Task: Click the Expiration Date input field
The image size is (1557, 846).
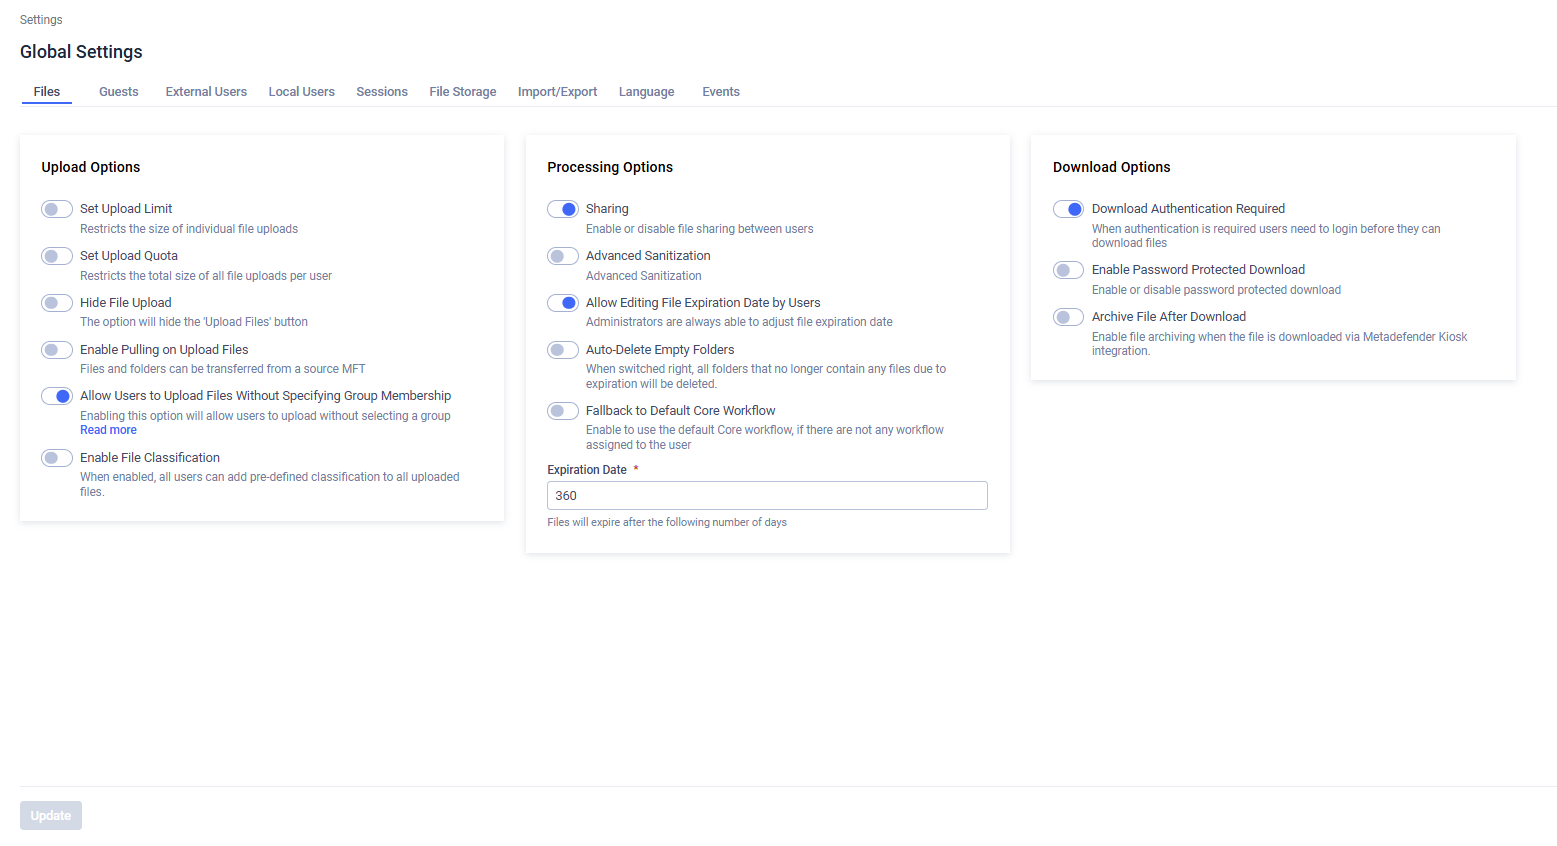Action: (x=767, y=496)
